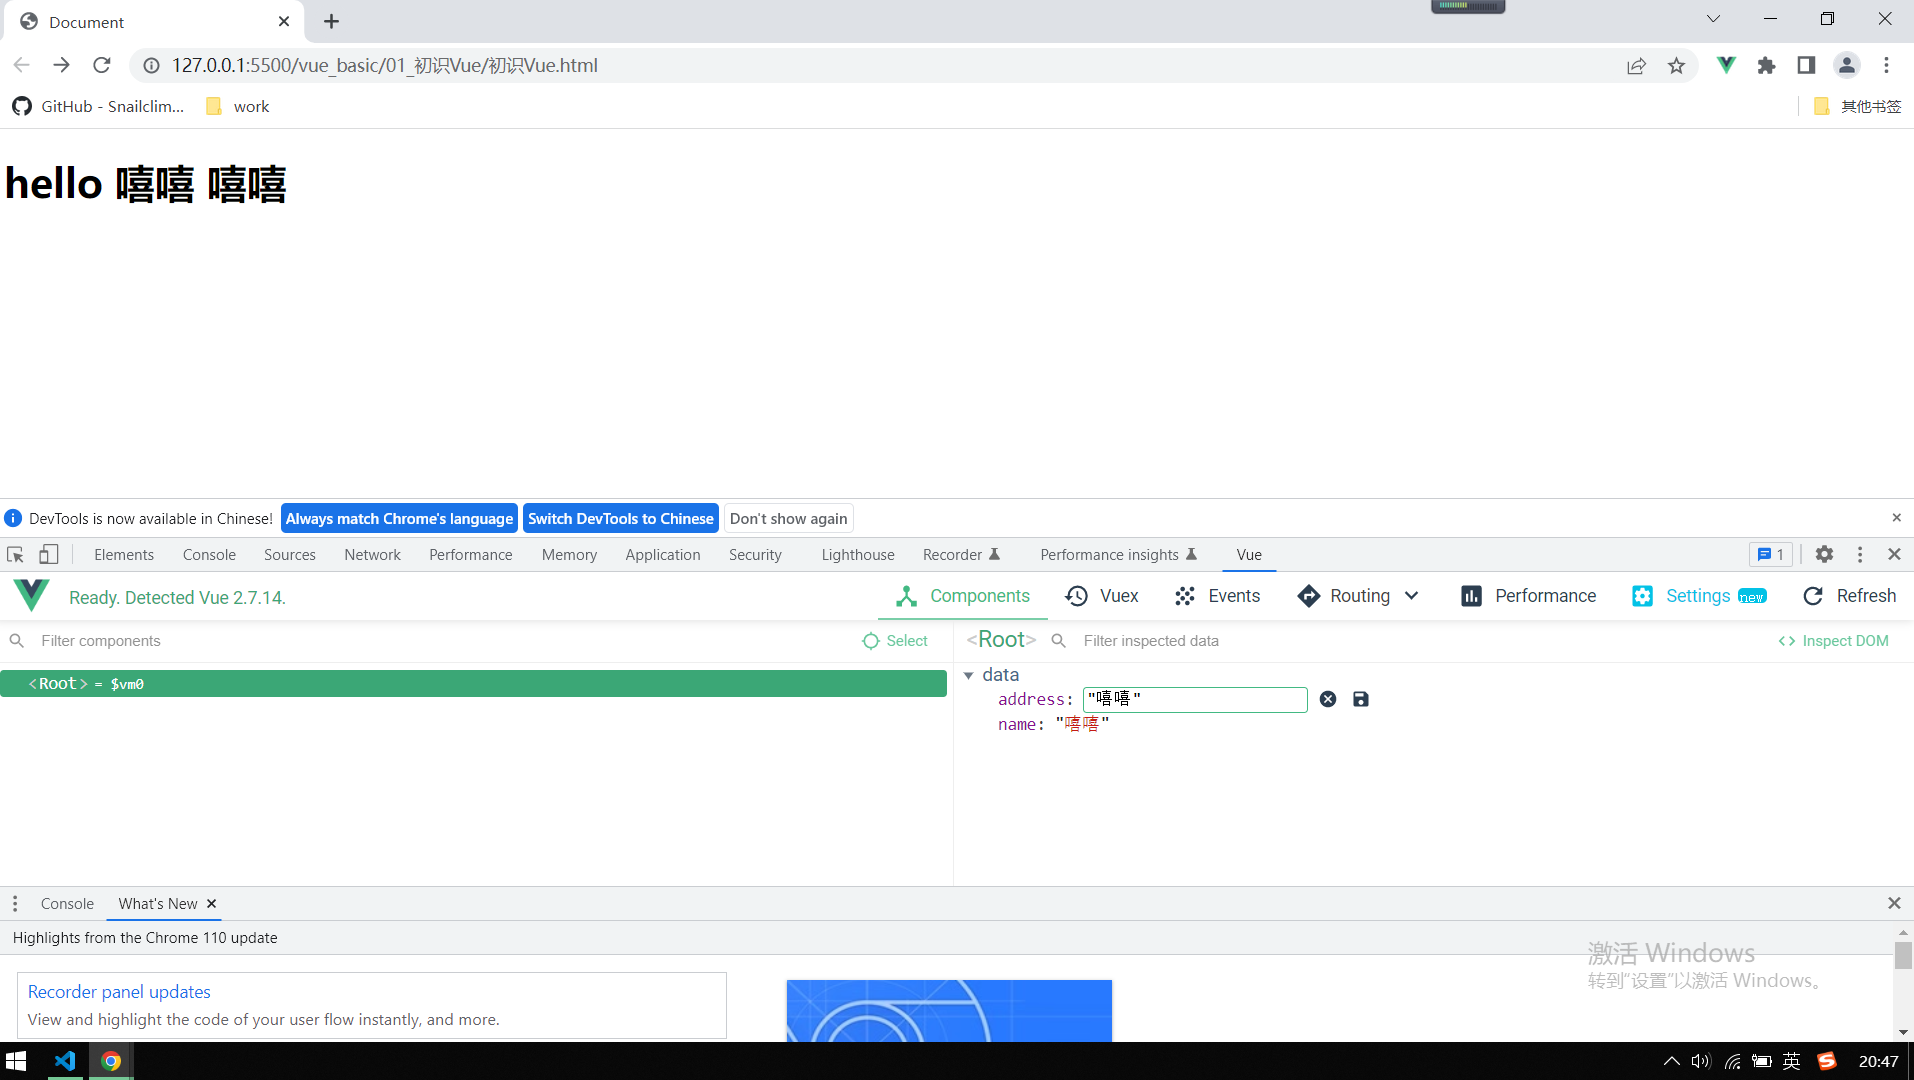Open the Vue Events view
The width and height of the screenshot is (1914, 1080).
(x=1217, y=596)
